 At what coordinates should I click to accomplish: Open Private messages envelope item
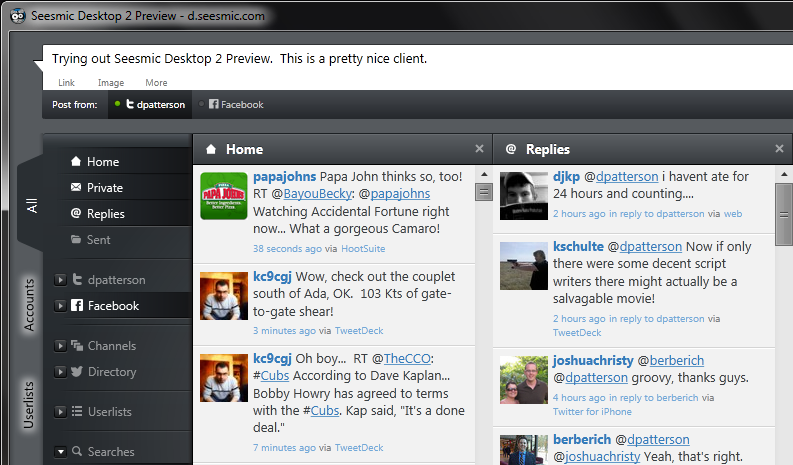[x=97, y=188]
